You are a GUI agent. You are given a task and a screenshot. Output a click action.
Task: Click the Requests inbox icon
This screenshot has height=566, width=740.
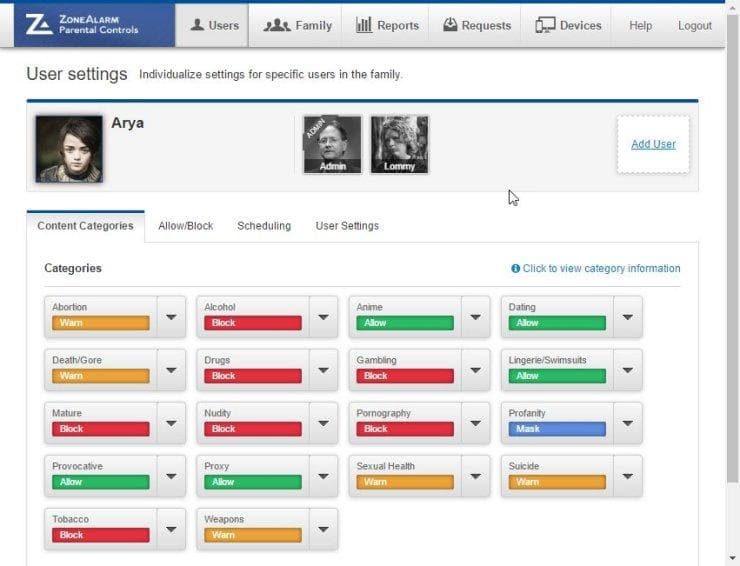click(x=450, y=25)
